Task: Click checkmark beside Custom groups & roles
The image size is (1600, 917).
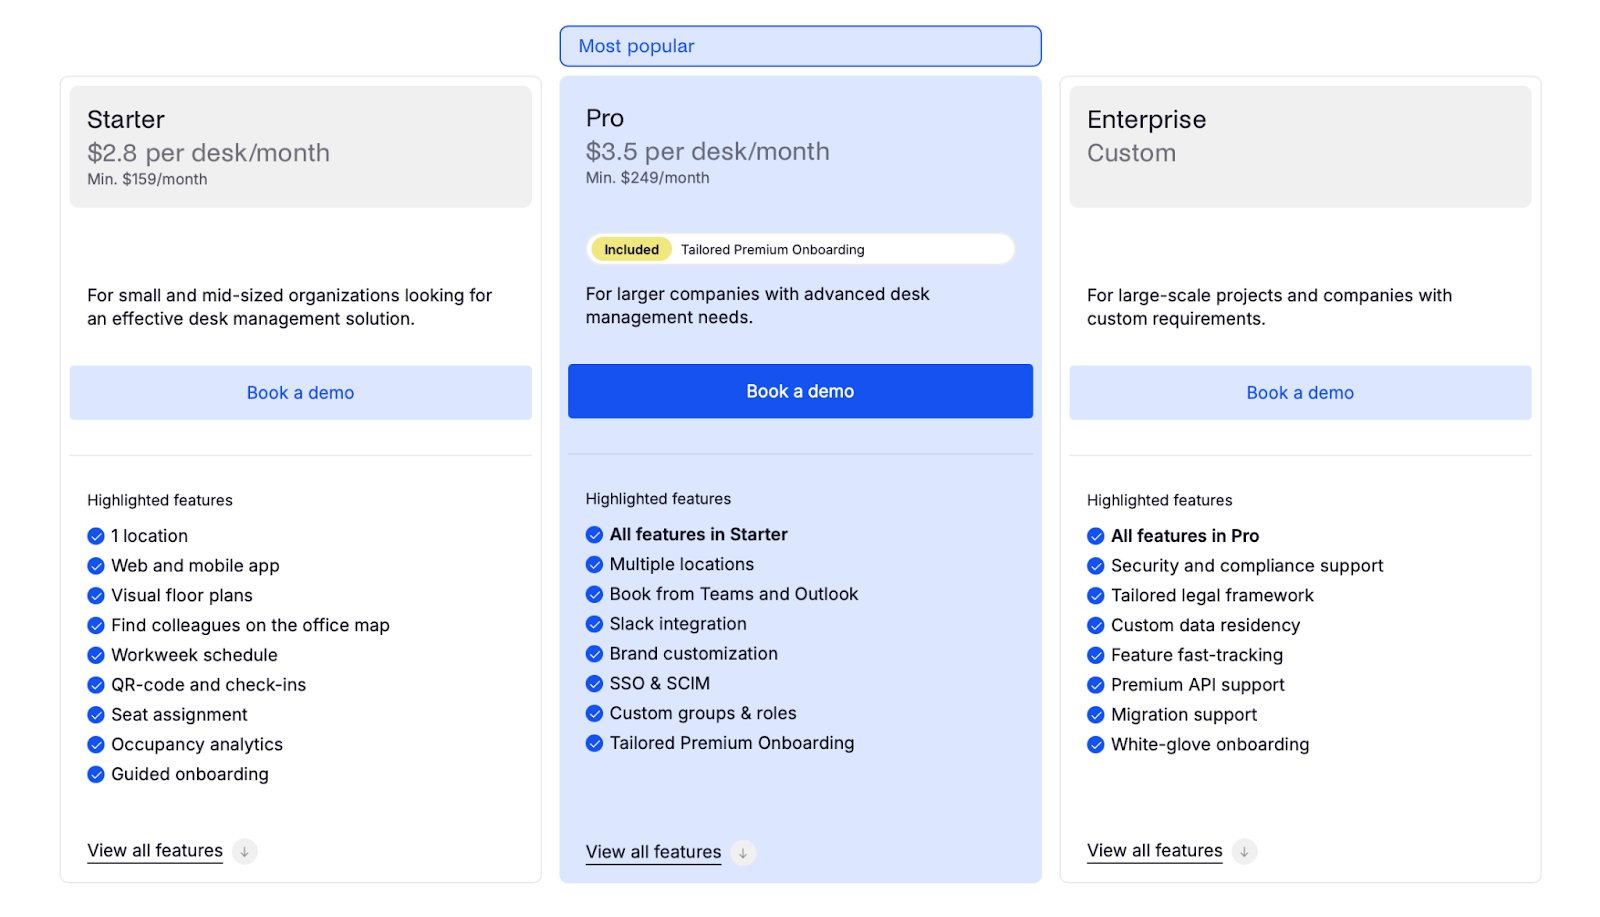Action: (x=594, y=714)
